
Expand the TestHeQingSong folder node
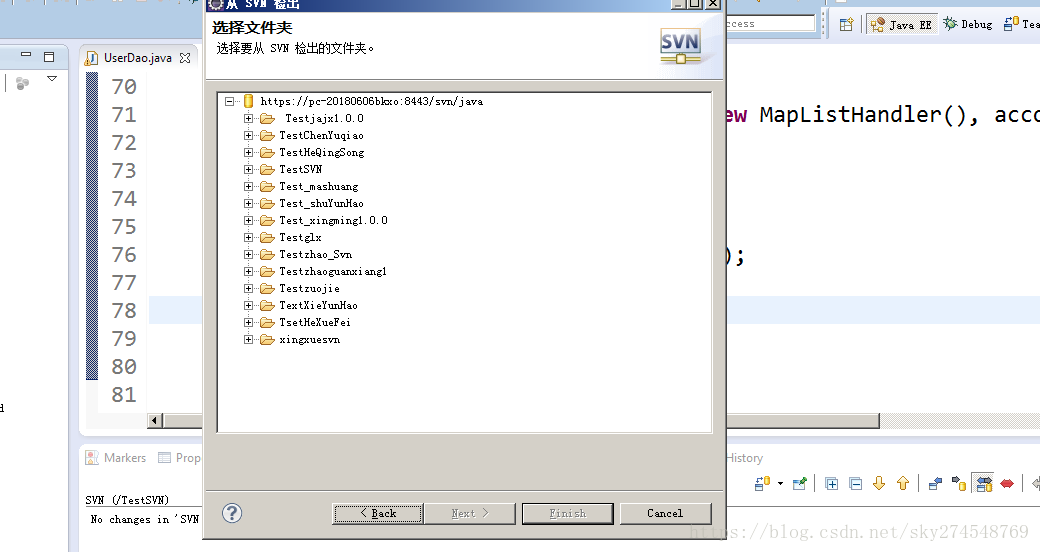coord(248,153)
